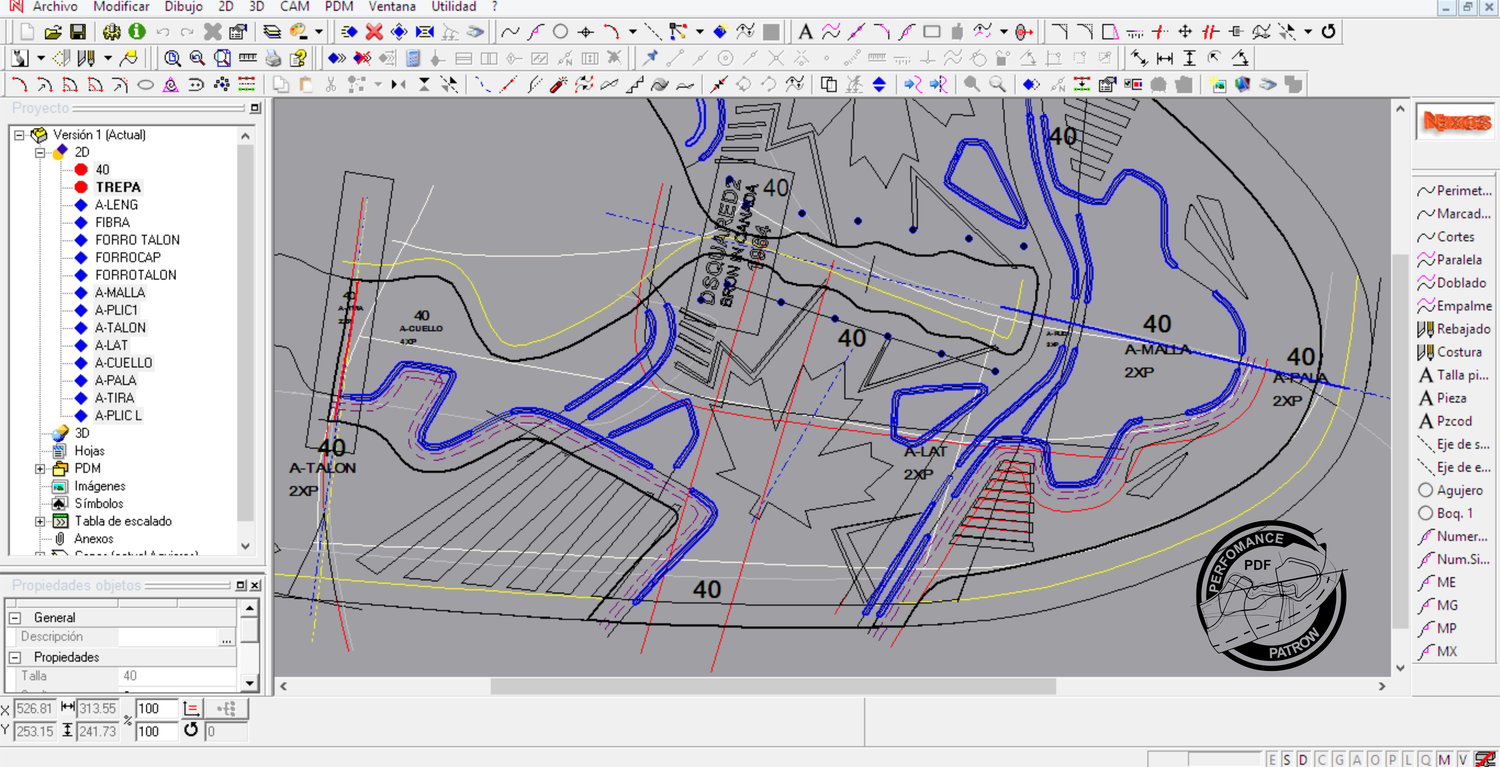Open the color palette tool
Image resolution: width=1500 pixels, height=767 pixels.
pyautogui.click(x=298, y=32)
